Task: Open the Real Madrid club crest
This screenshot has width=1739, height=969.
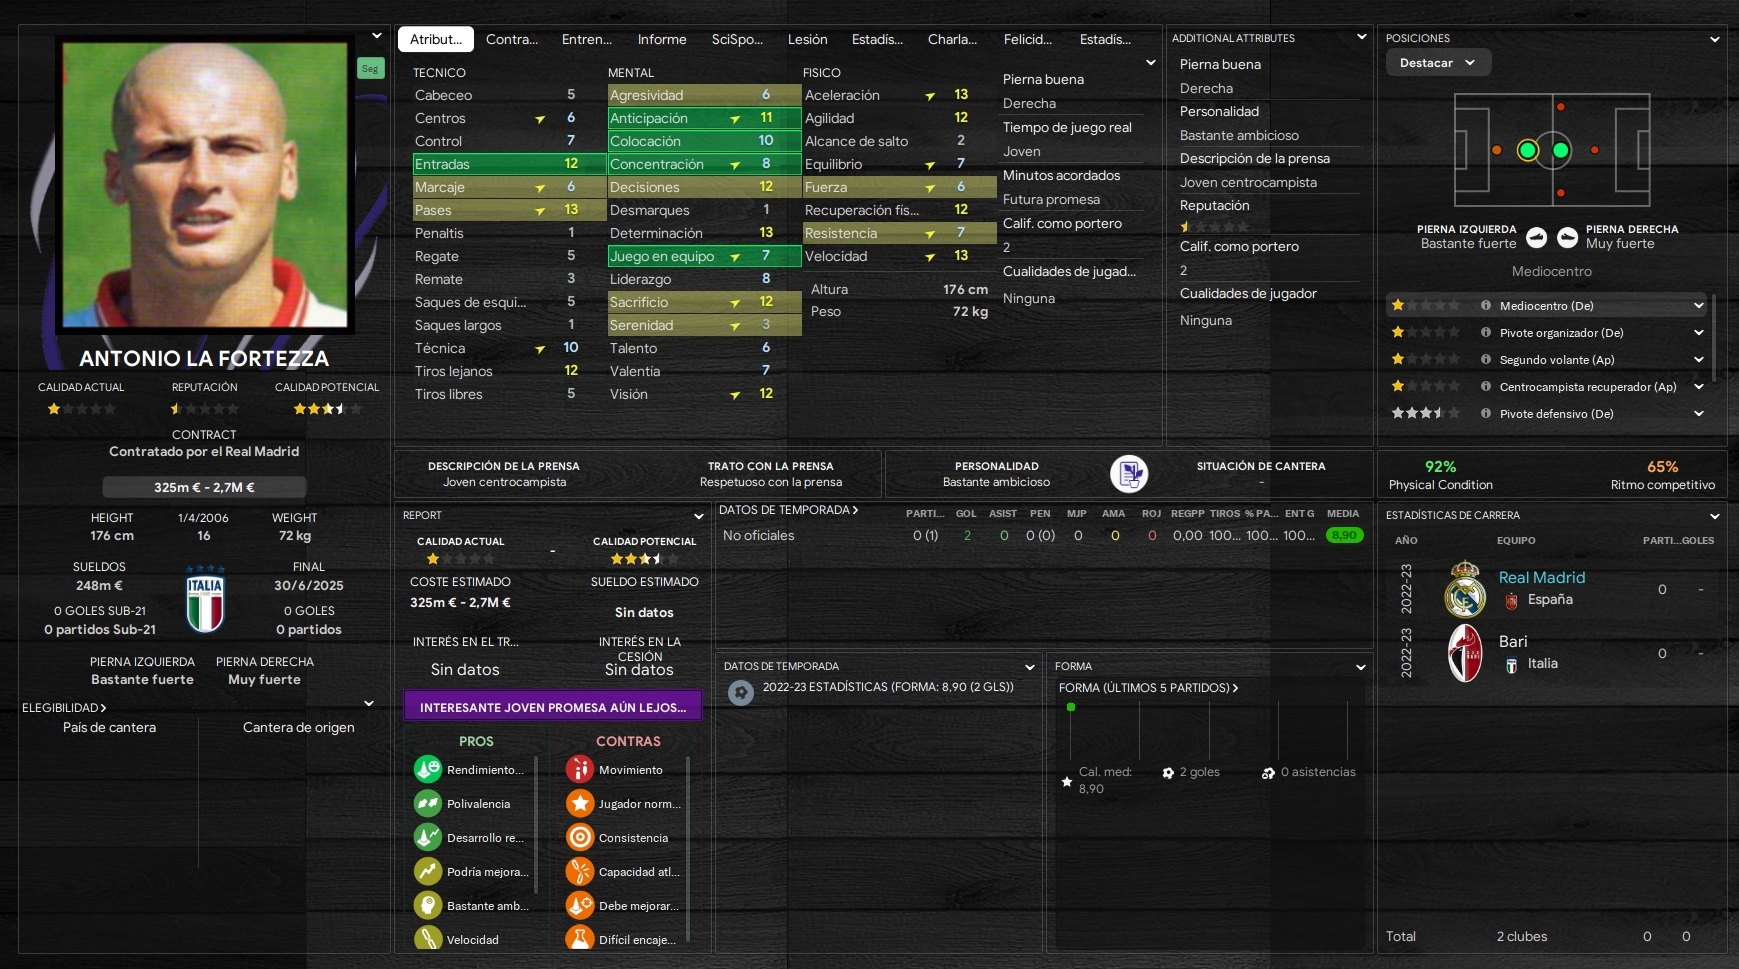Action: coord(1465,589)
